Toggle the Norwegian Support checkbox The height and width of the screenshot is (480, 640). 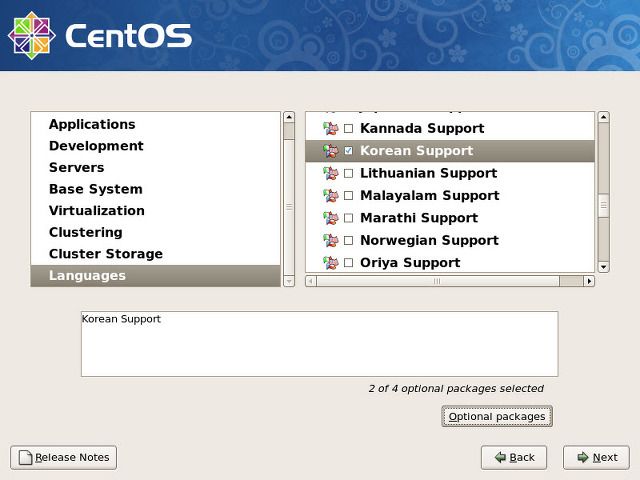[349, 241]
